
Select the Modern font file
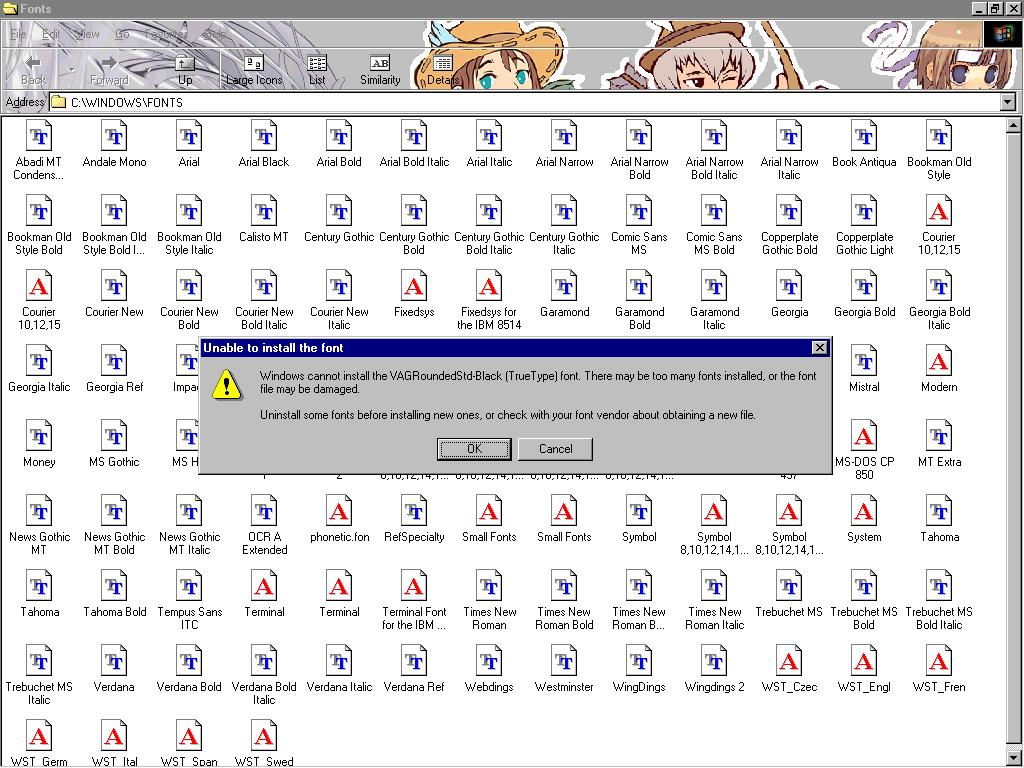(x=938, y=362)
